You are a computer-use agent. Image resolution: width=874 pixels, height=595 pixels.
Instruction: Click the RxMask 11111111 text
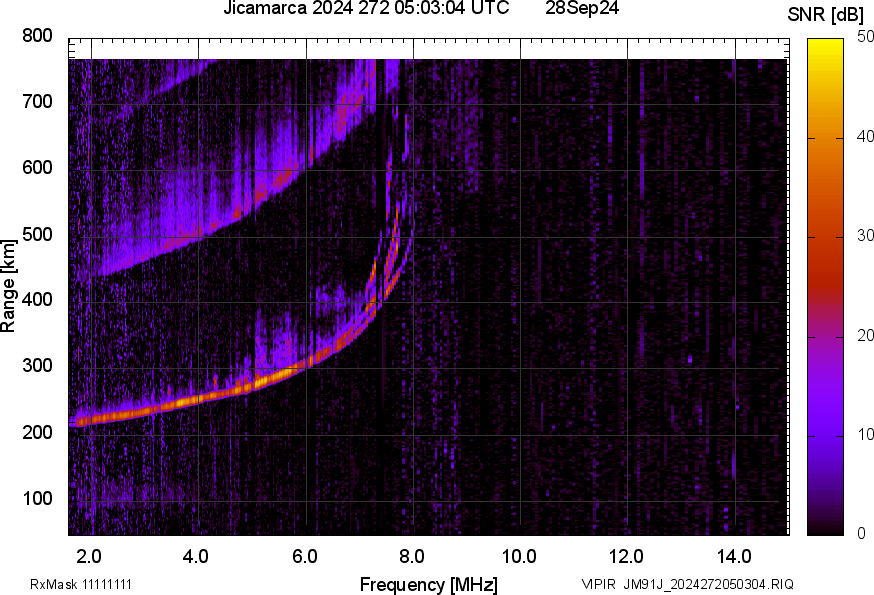tap(81, 584)
